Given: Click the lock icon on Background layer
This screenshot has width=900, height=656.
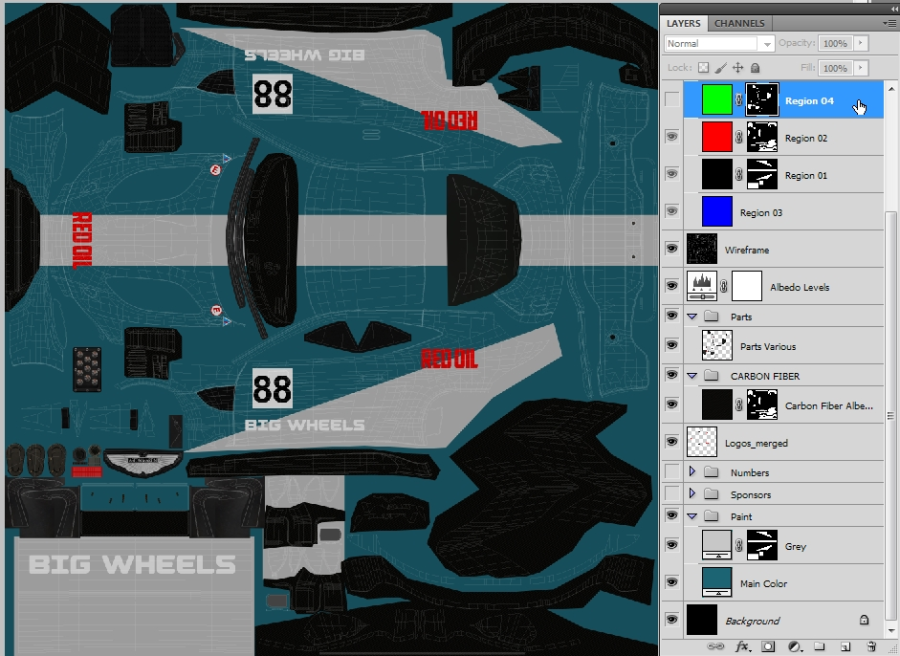Looking at the screenshot, I should (x=864, y=620).
